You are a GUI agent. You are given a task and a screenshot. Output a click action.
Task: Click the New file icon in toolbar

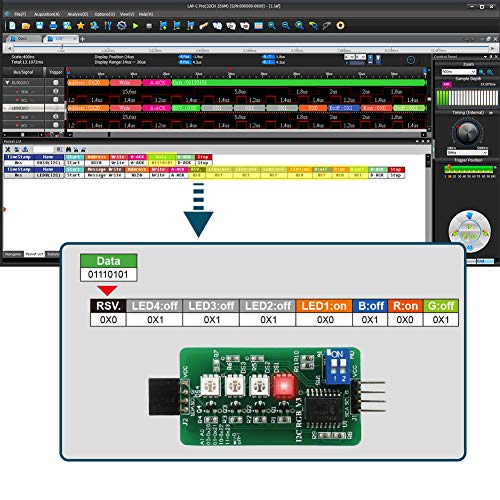coord(12,25)
